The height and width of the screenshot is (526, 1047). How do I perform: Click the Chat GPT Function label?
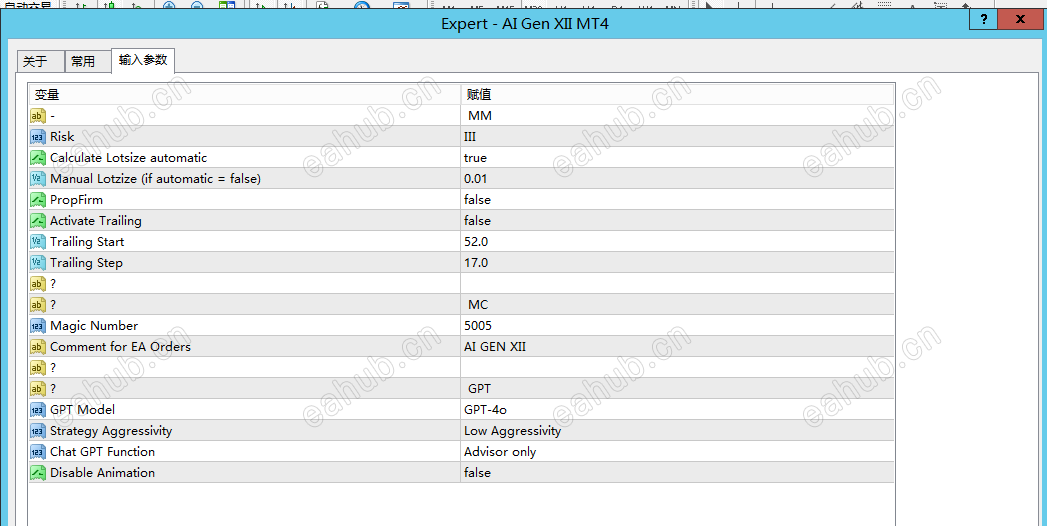point(102,452)
